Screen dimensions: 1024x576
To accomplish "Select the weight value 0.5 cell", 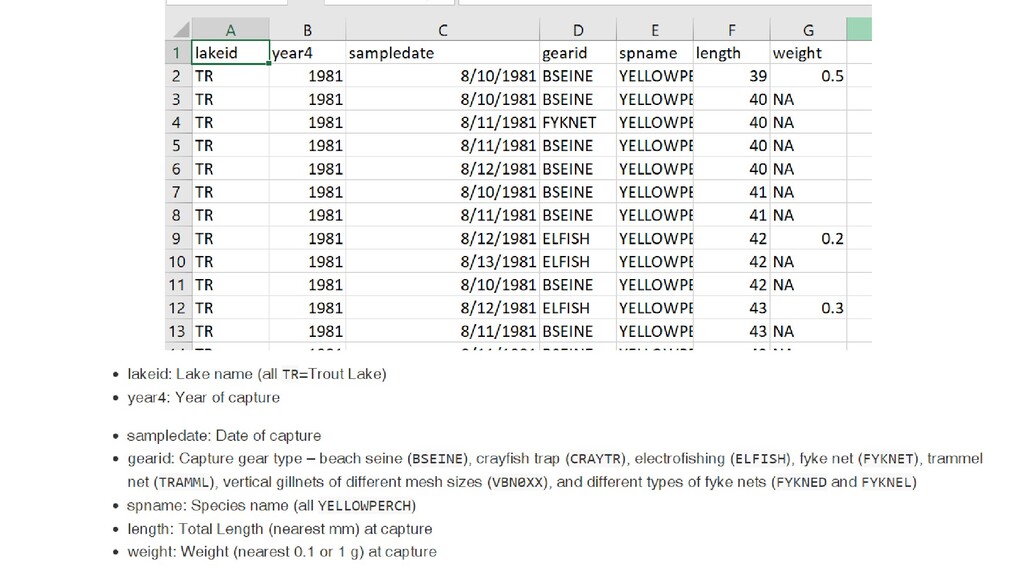I will [x=808, y=76].
